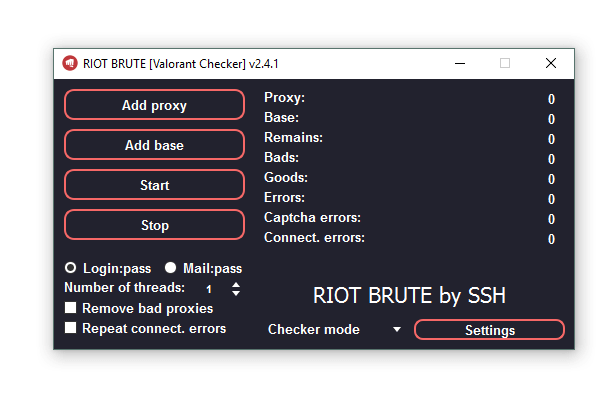Decrease number of threads with down arrow
Screen dimensions: 615x403
point(236,292)
